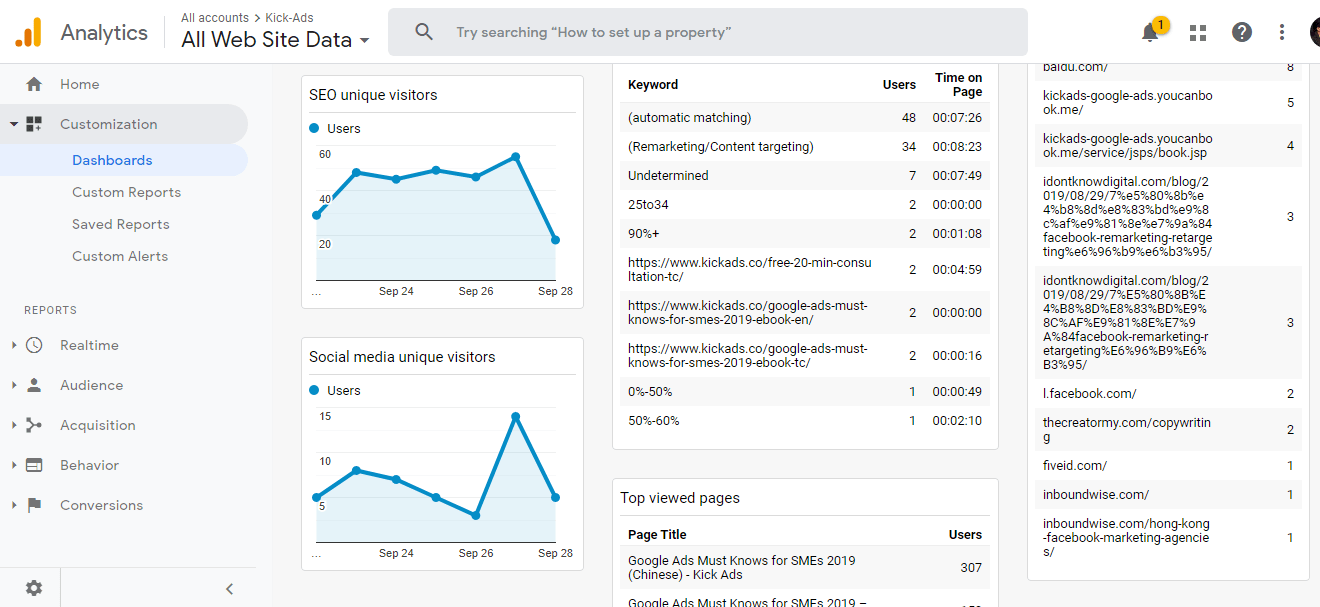Click the Google Analytics logo
This screenshot has height=607, width=1320.
(28, 32)
